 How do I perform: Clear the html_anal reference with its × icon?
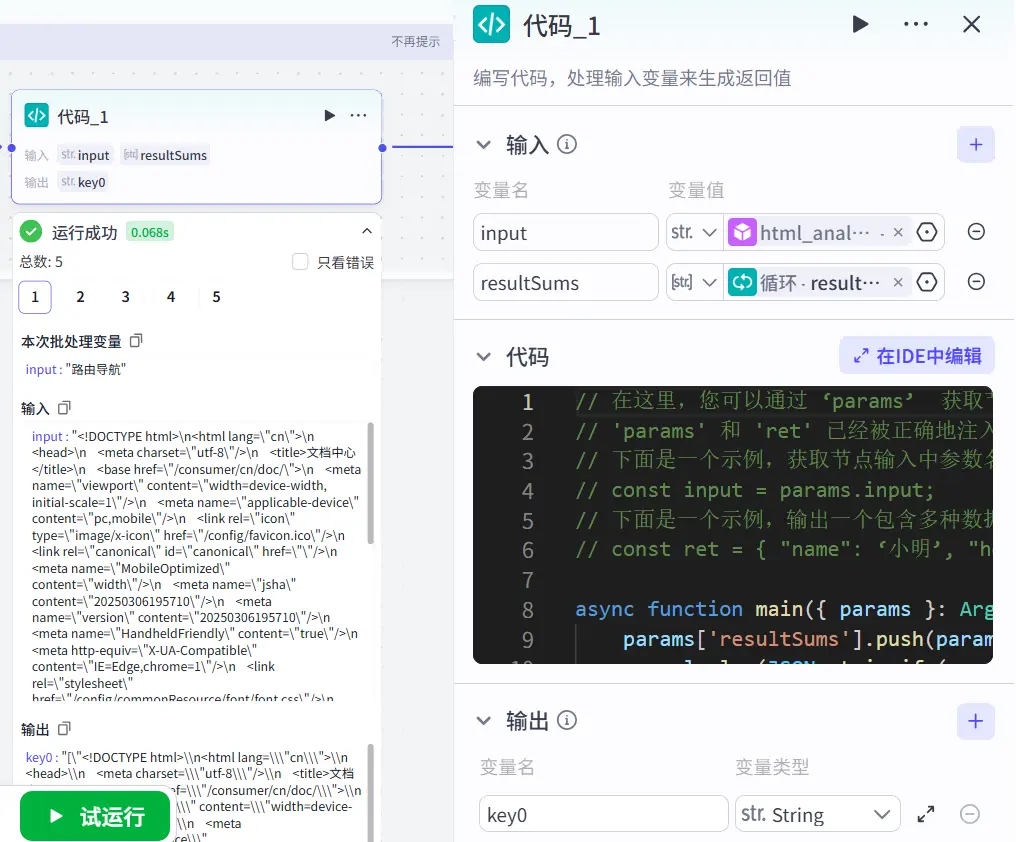pos(897,231)
